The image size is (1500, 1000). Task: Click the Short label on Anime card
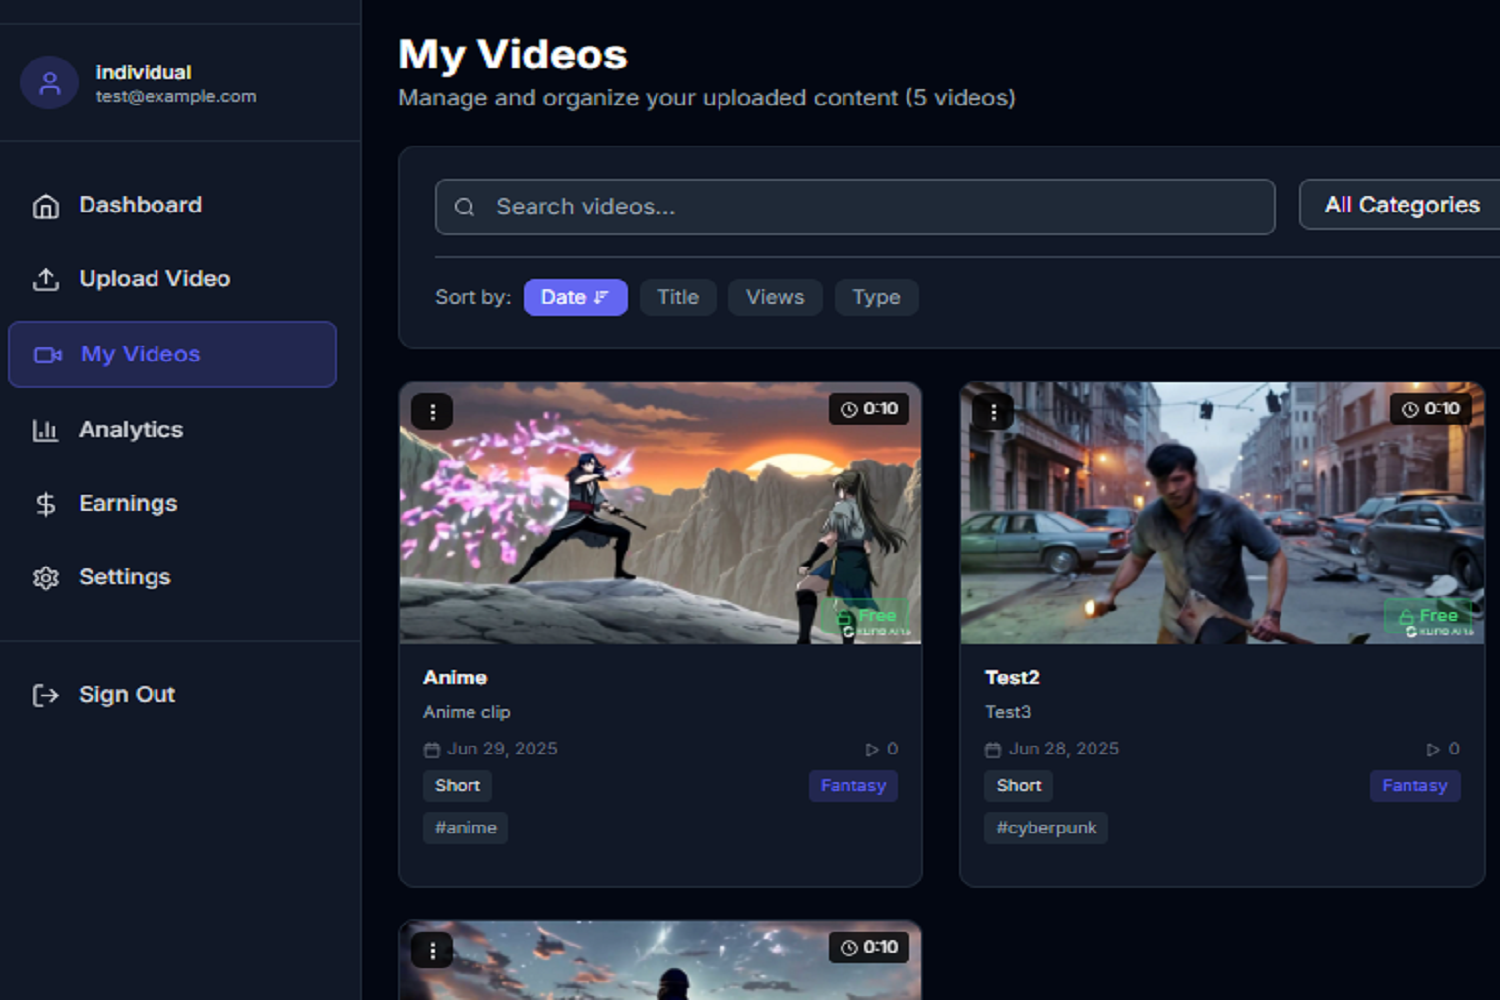[x=457, y=786]
